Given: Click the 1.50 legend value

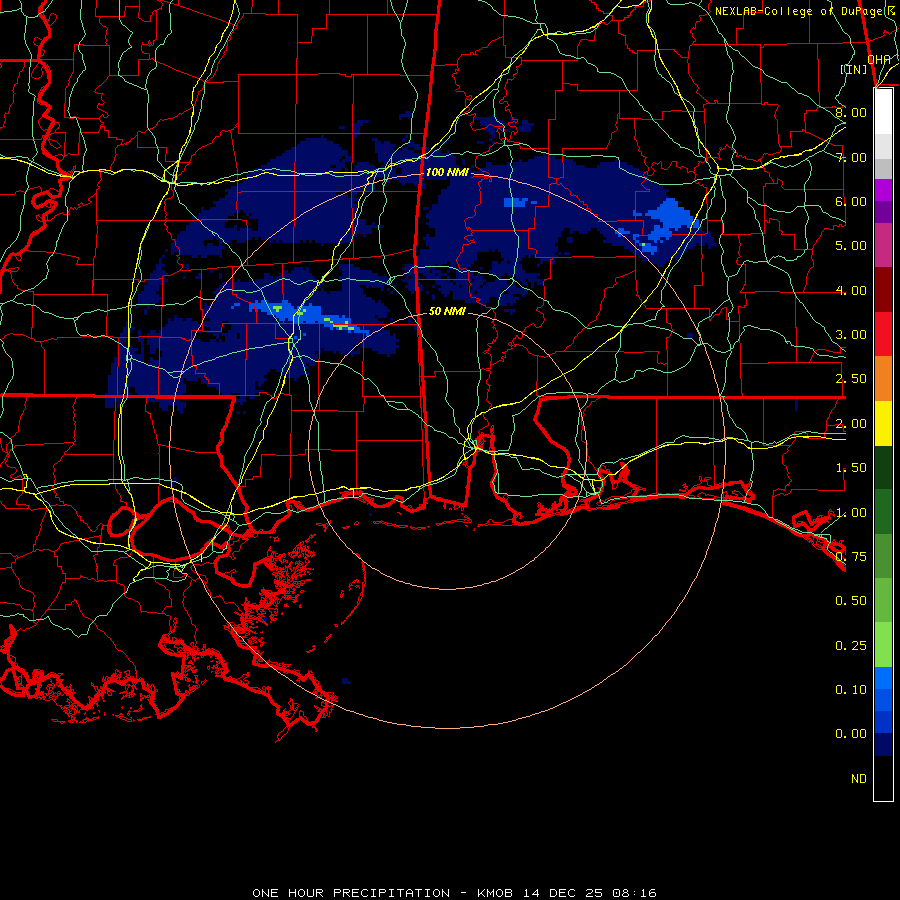Looking at the screenshot, I should [851, 468].
